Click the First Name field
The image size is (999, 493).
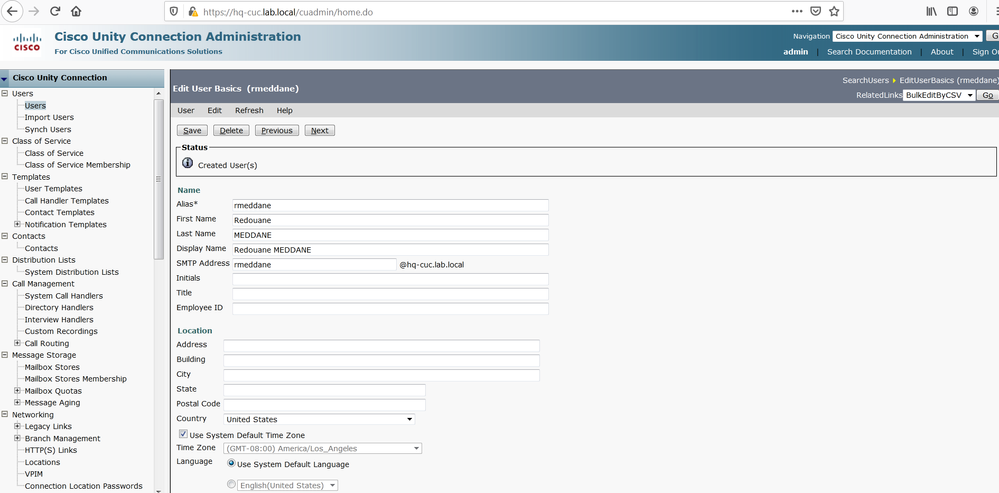(x=390, y=220)
